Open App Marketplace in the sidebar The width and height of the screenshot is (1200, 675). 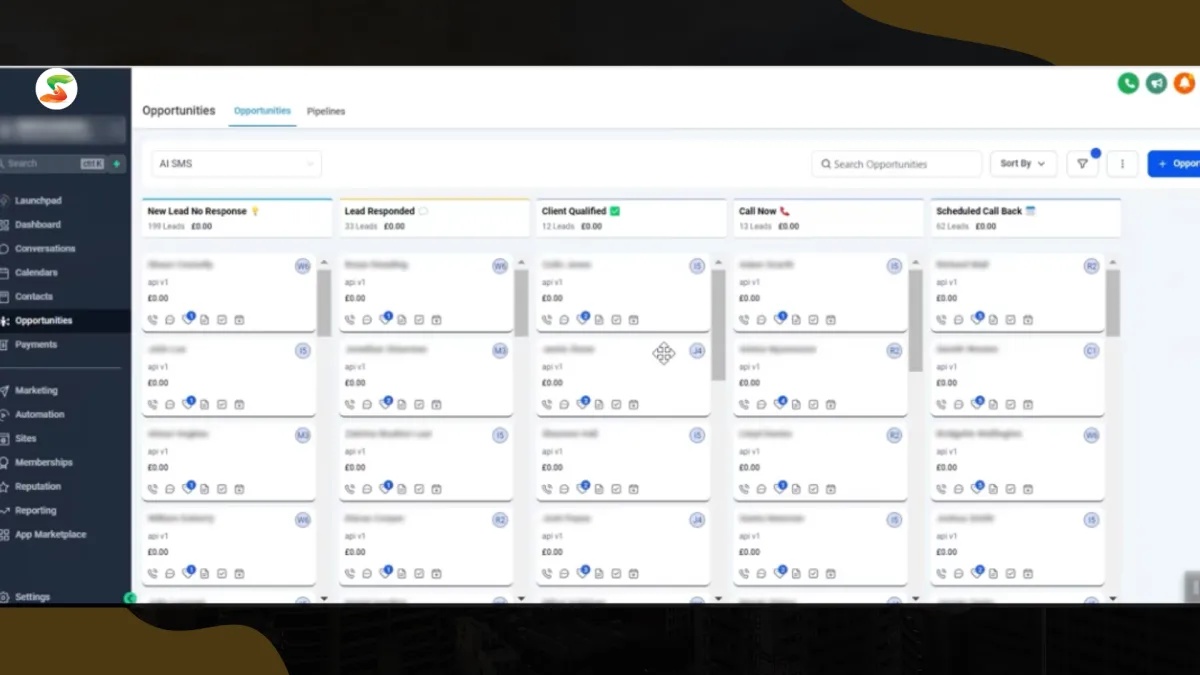point(50,535)
